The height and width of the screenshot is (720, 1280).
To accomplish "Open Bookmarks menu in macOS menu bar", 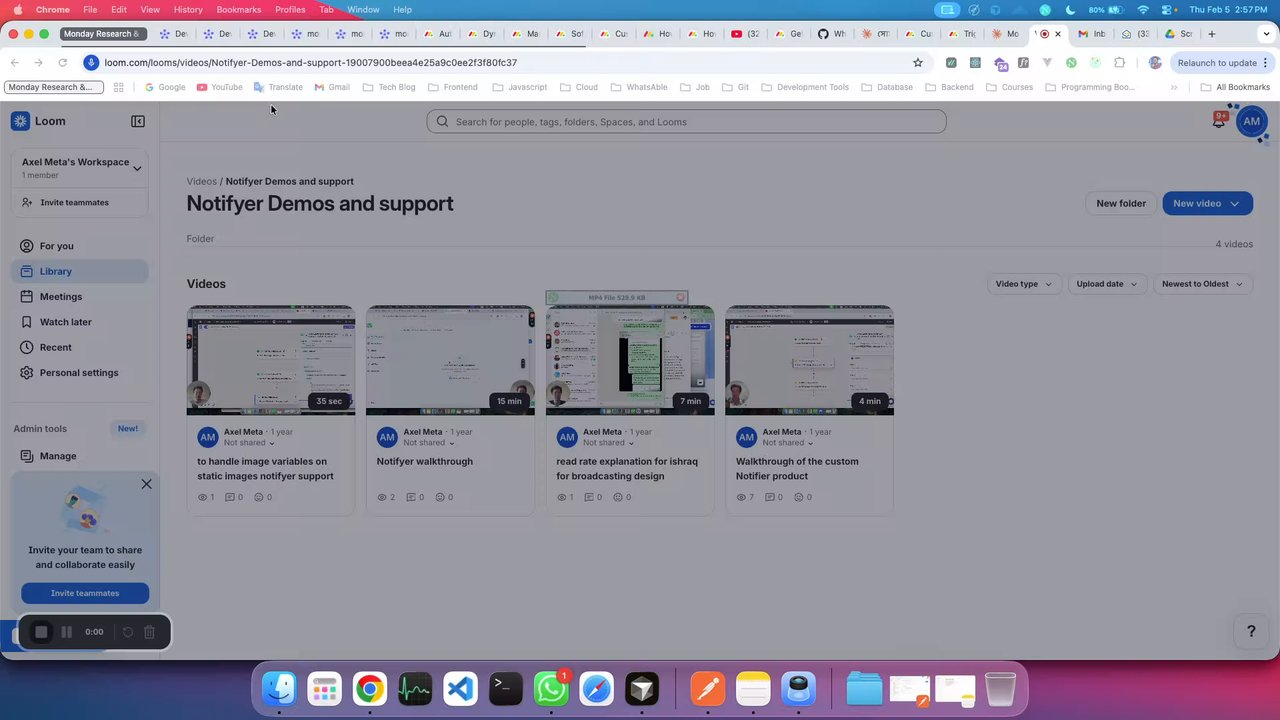I will 238,9.
